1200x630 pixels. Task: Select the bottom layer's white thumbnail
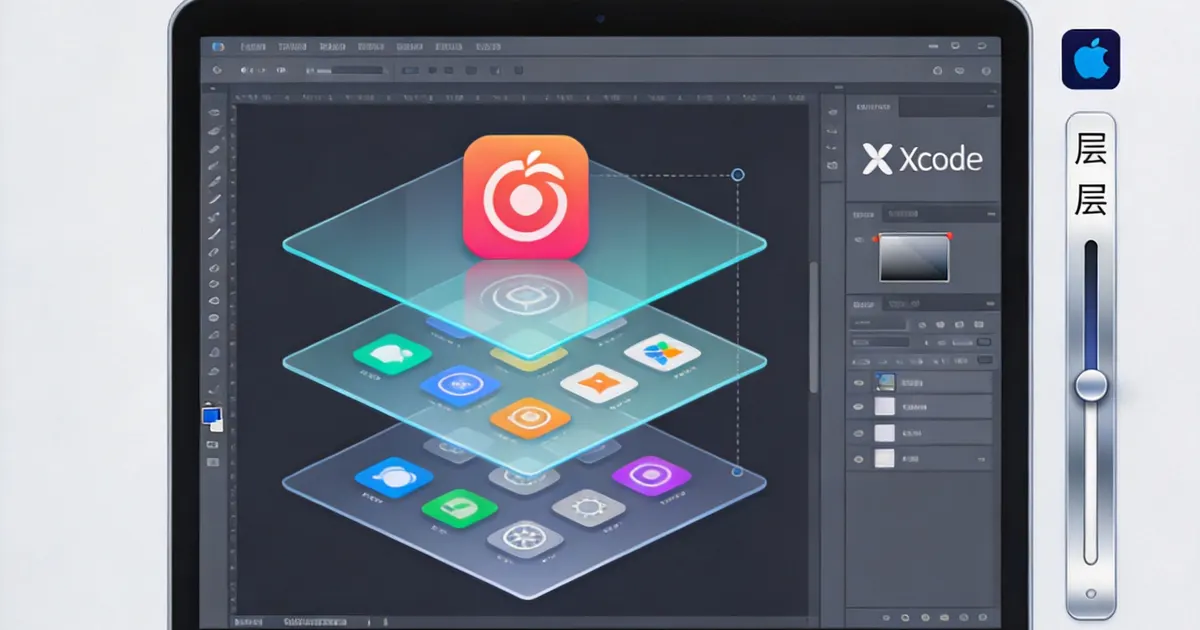[x=885, y=459]
